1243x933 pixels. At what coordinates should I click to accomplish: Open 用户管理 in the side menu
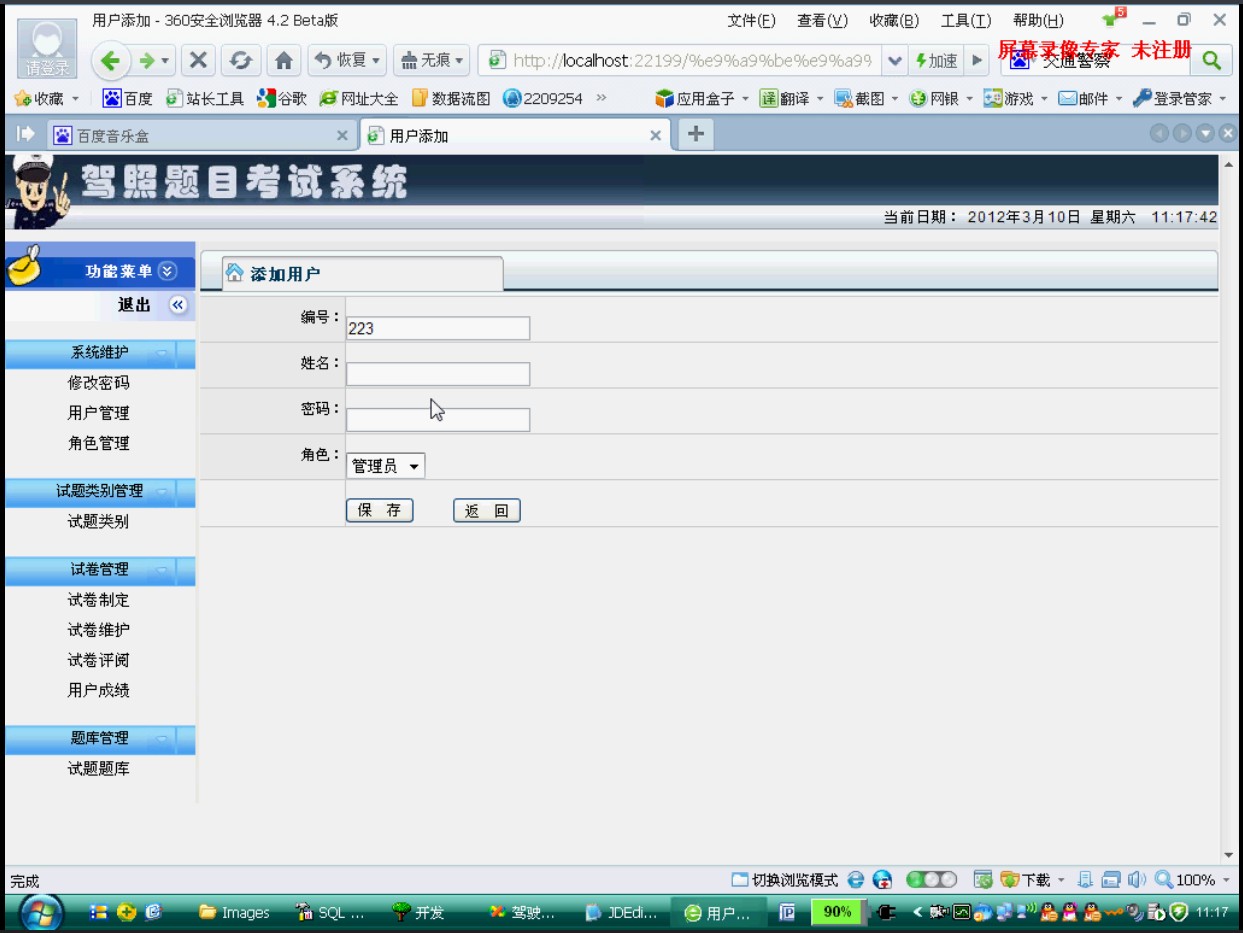(x=98, y=413)
